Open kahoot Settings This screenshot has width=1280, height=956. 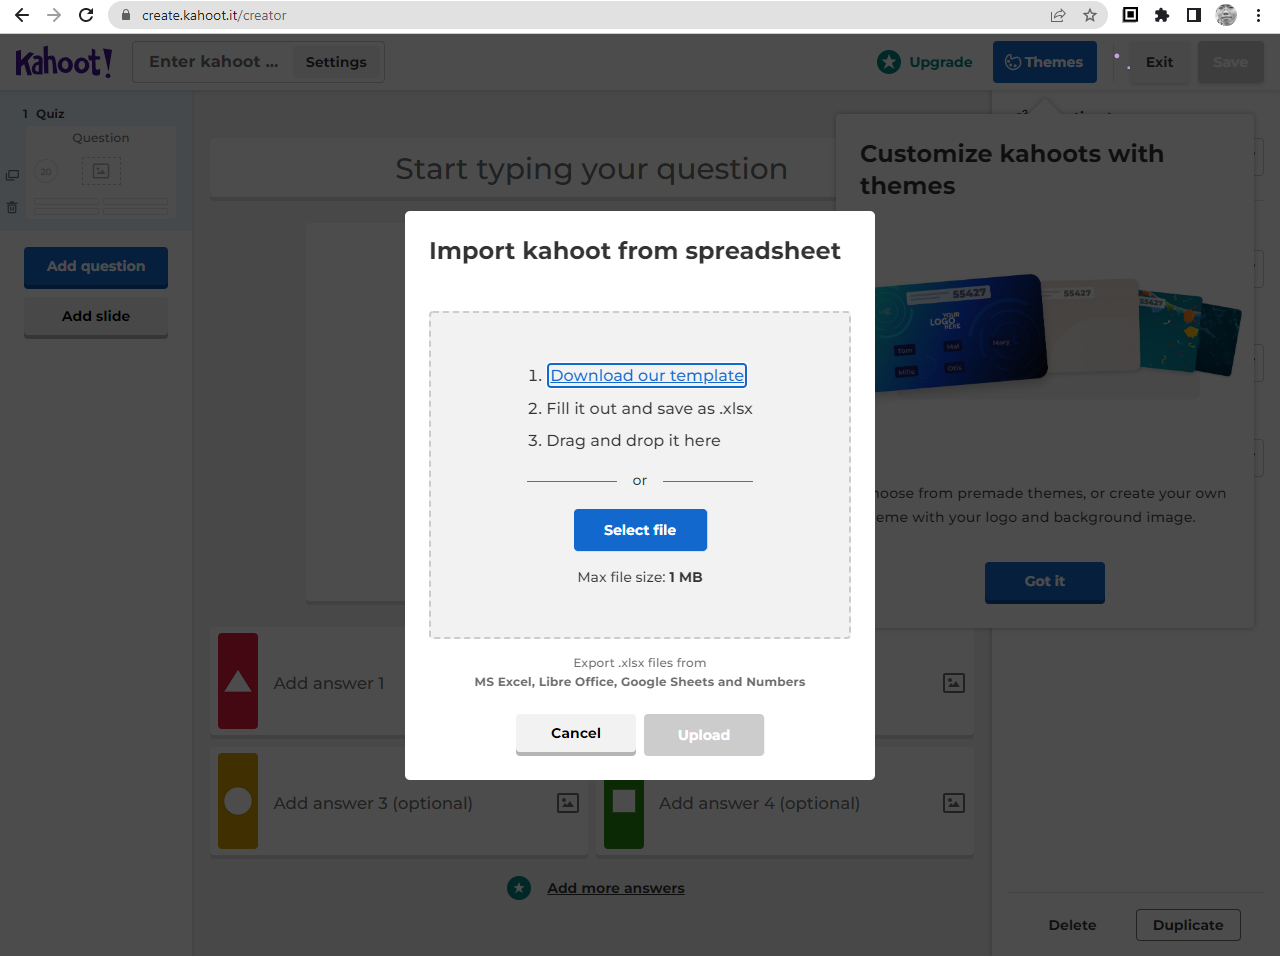pos(336,62)
